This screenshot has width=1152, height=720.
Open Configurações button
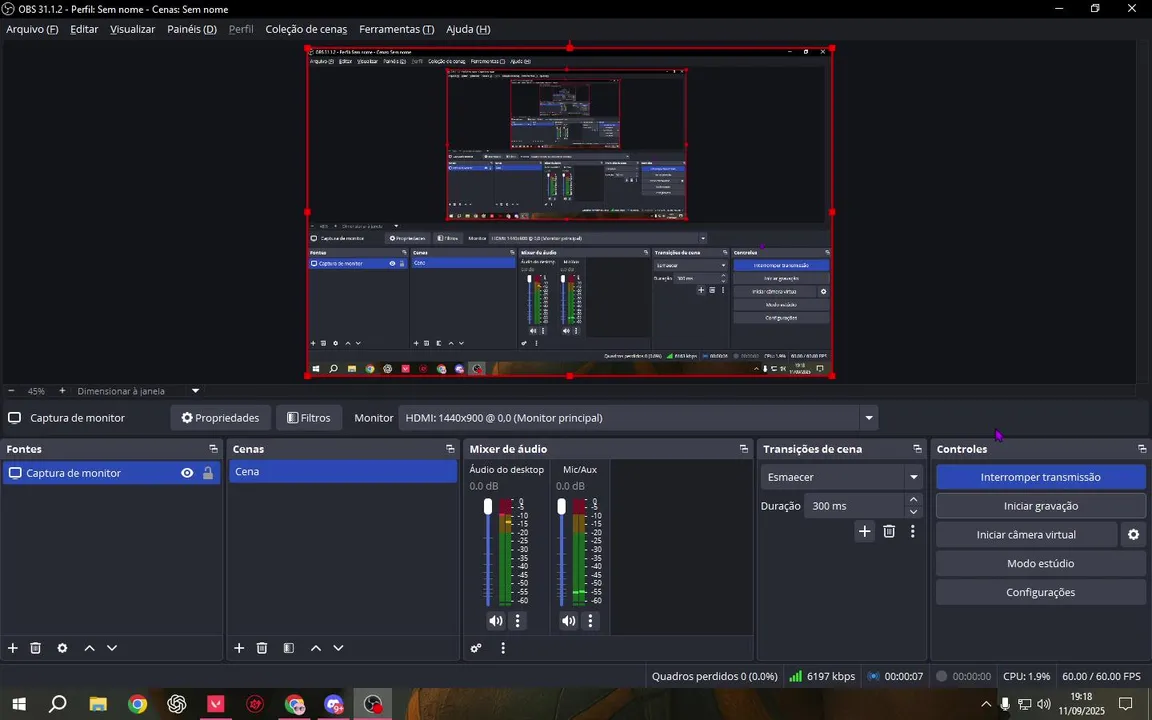click(1040, 592)
